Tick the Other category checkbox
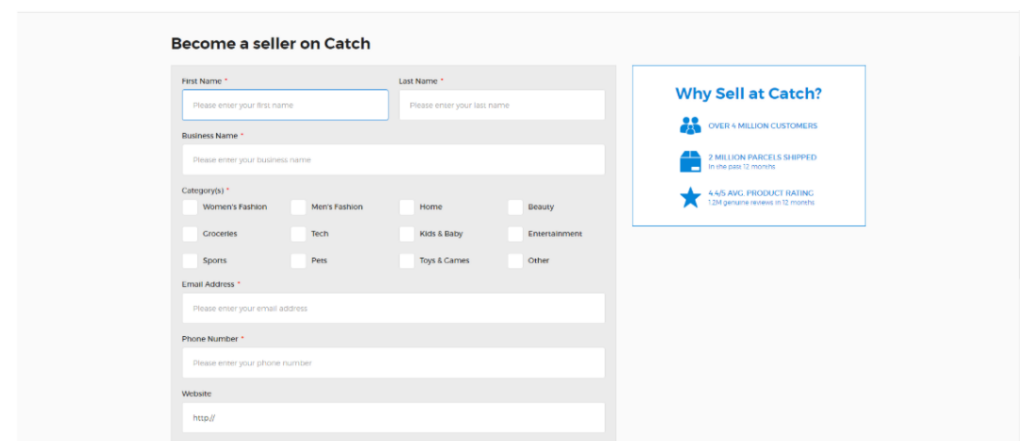Viewport: 1020px width, 441px height. coord(515,261)
